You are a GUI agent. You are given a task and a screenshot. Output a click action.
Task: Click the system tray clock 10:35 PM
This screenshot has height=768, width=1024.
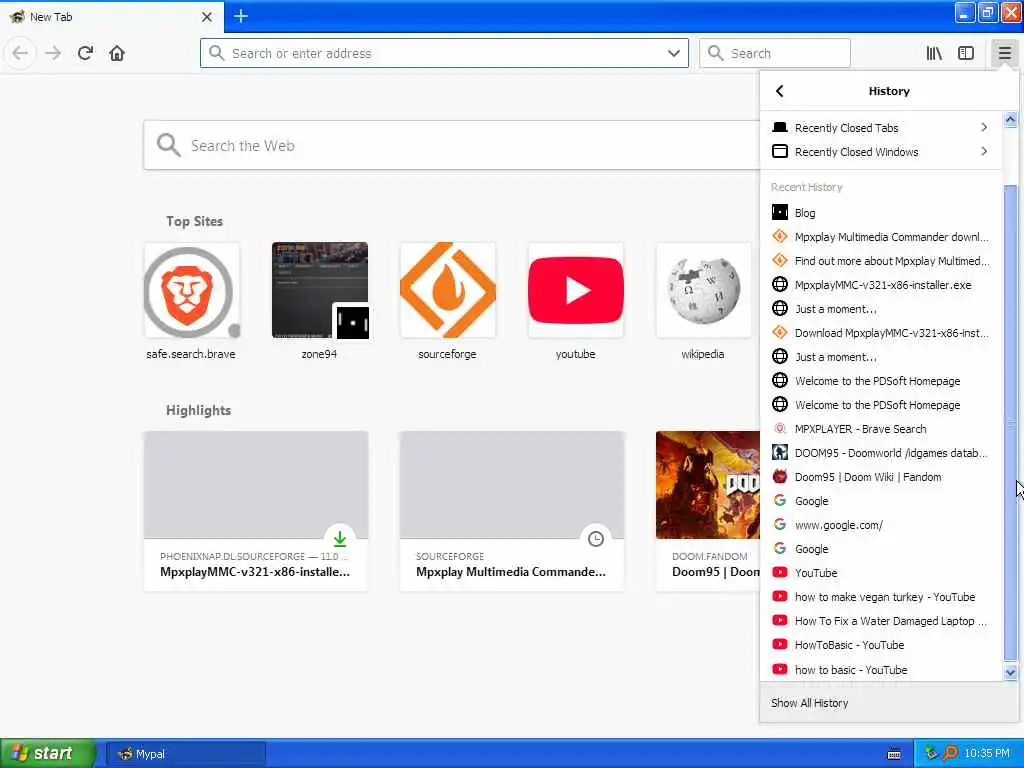pos(987,754)
